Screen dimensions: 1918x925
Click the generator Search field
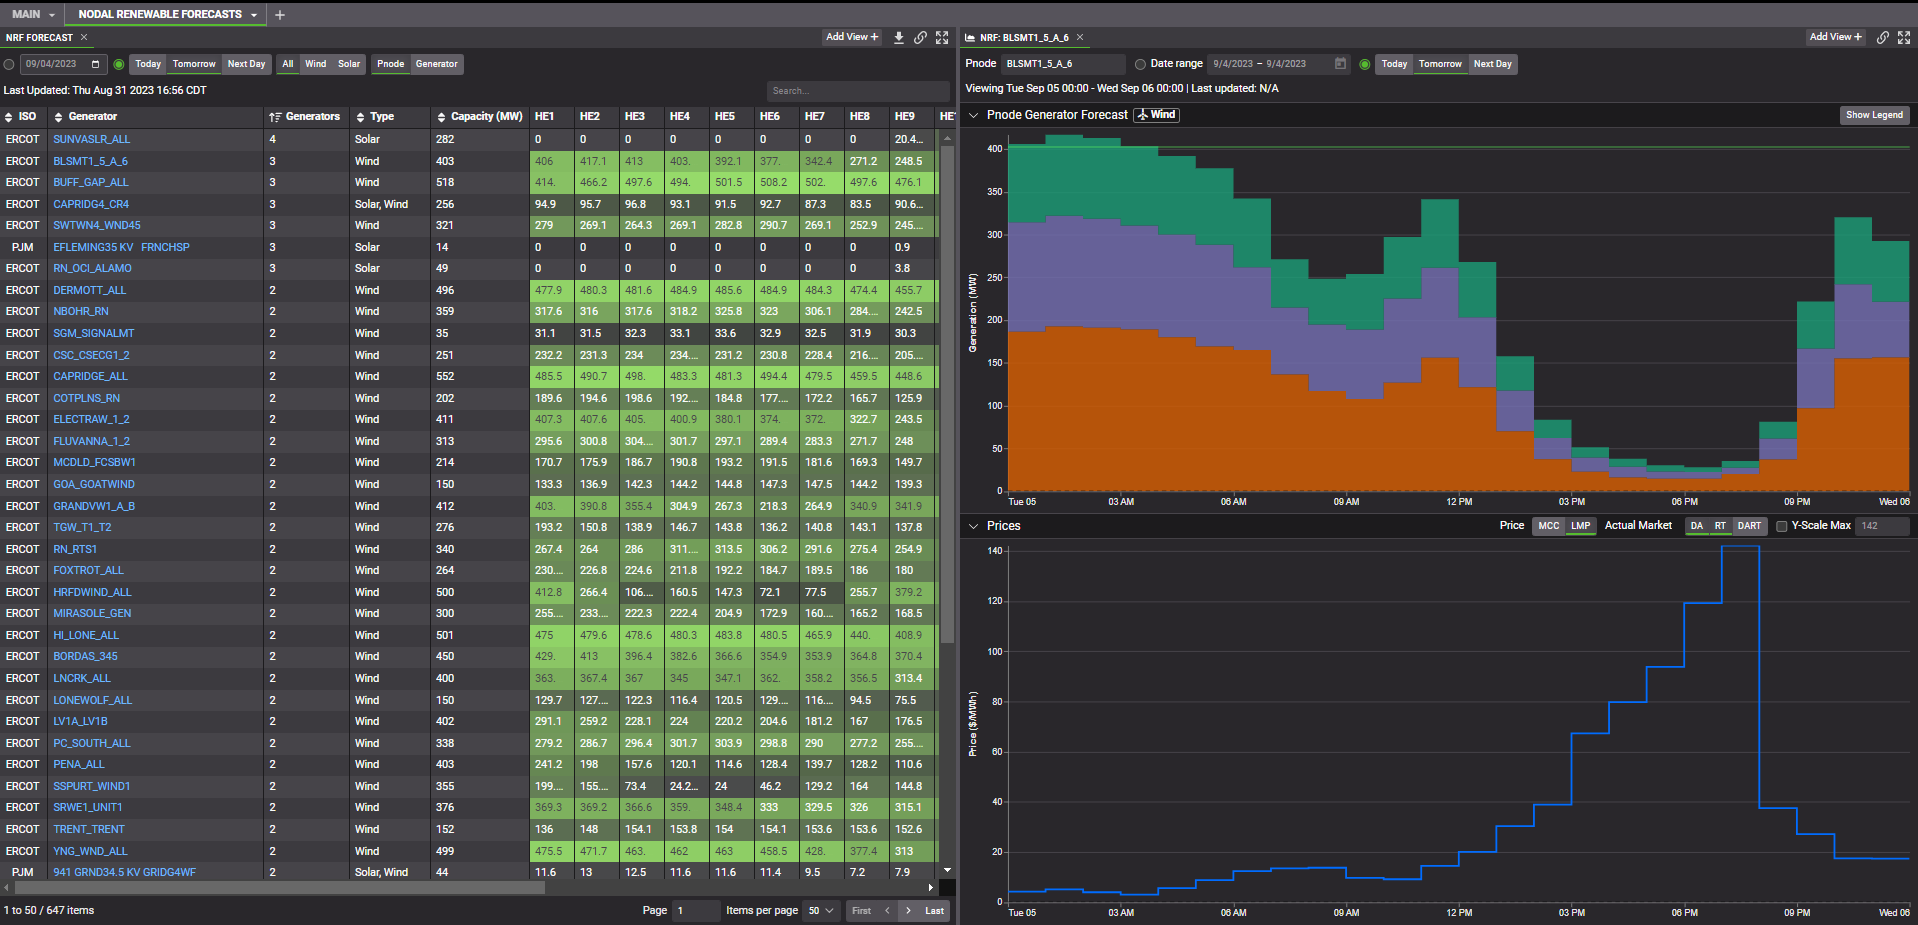(857, 91)
